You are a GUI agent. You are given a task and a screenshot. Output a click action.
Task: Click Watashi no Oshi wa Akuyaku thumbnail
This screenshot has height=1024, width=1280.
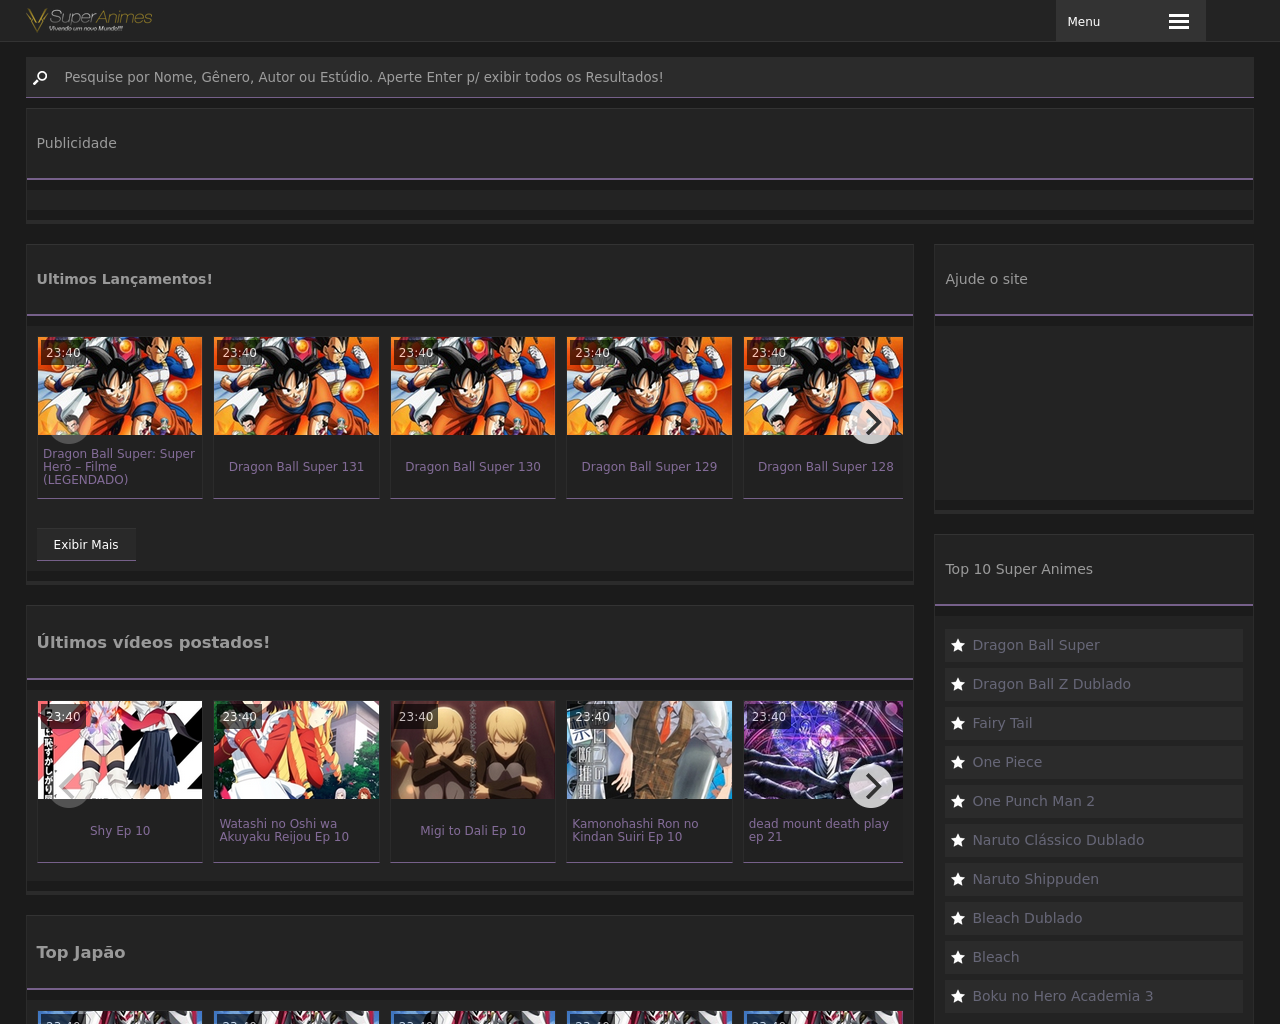coord(296,750)
